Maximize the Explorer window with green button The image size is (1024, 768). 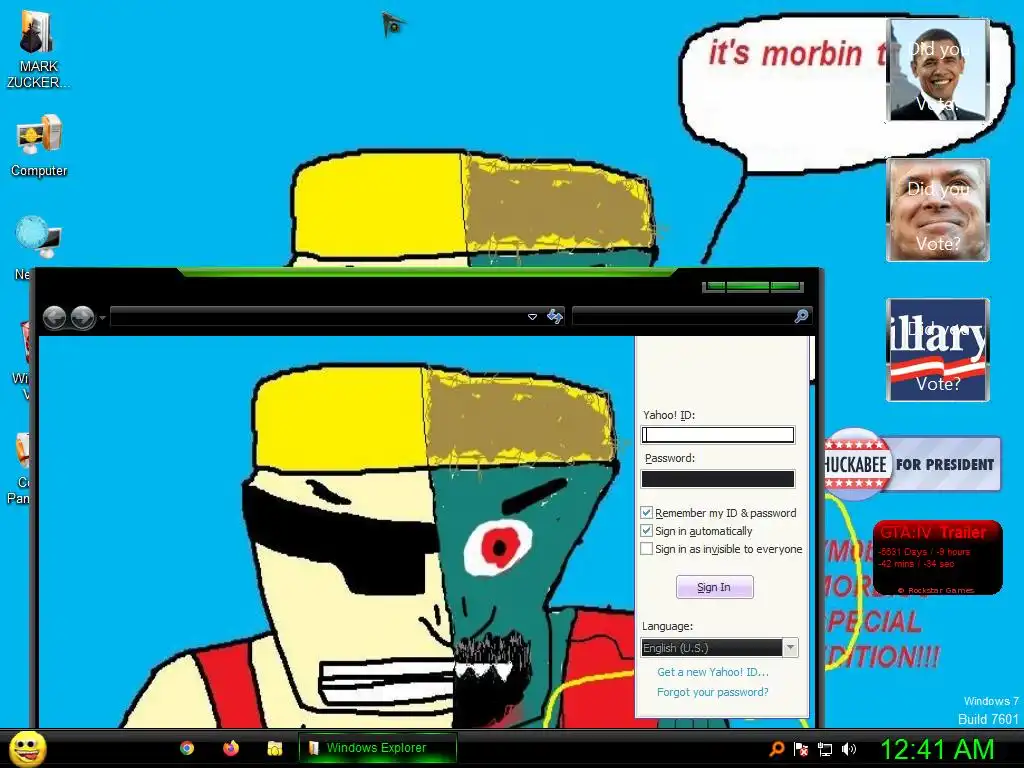[x=748, y=286]
